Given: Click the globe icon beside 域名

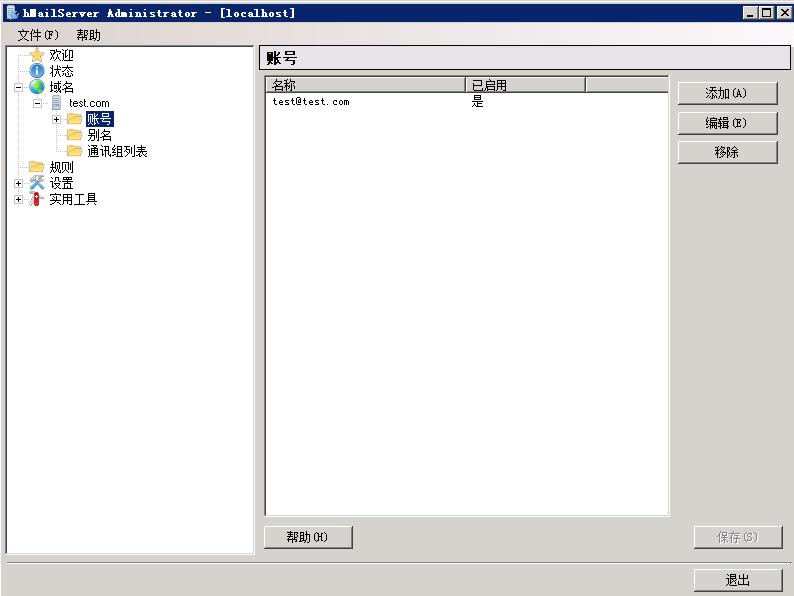Looking at the screenshot, I should pos(36,87).
